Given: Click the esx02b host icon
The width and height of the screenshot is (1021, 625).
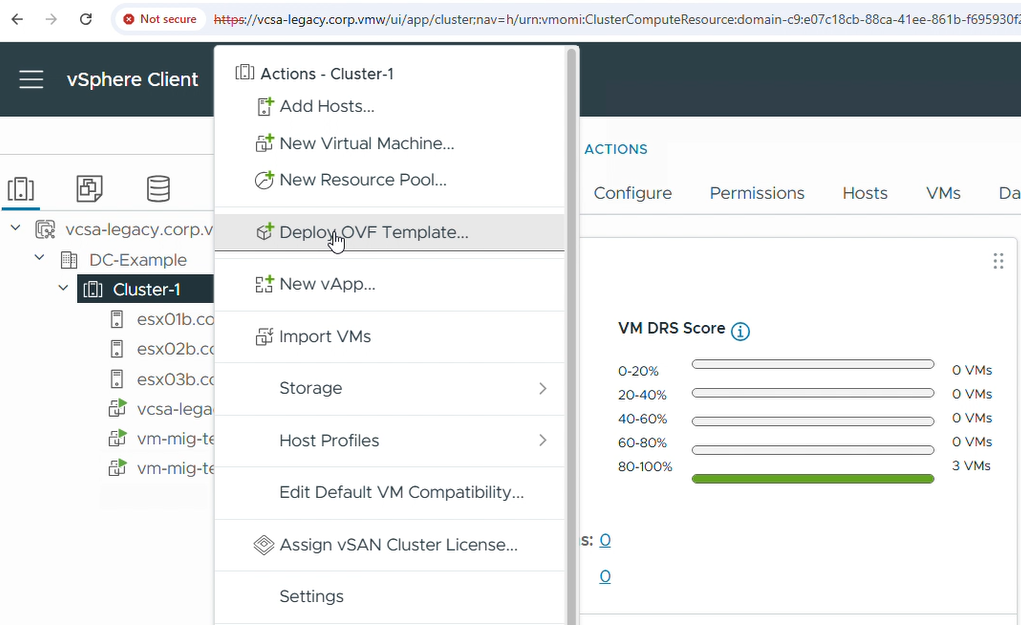Looking at the screenshot, I should pyautogui.click(x=117, y=349).
